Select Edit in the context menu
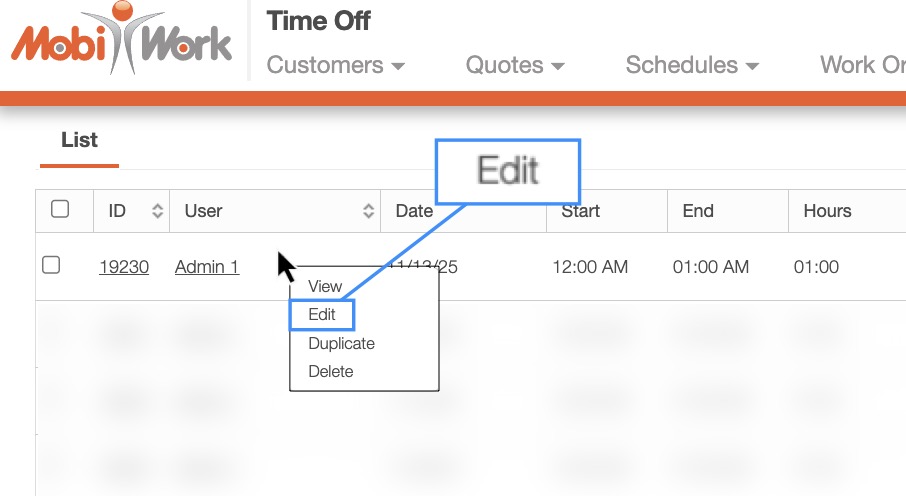This screenshot has height=496, width=906. click(322, 315)
